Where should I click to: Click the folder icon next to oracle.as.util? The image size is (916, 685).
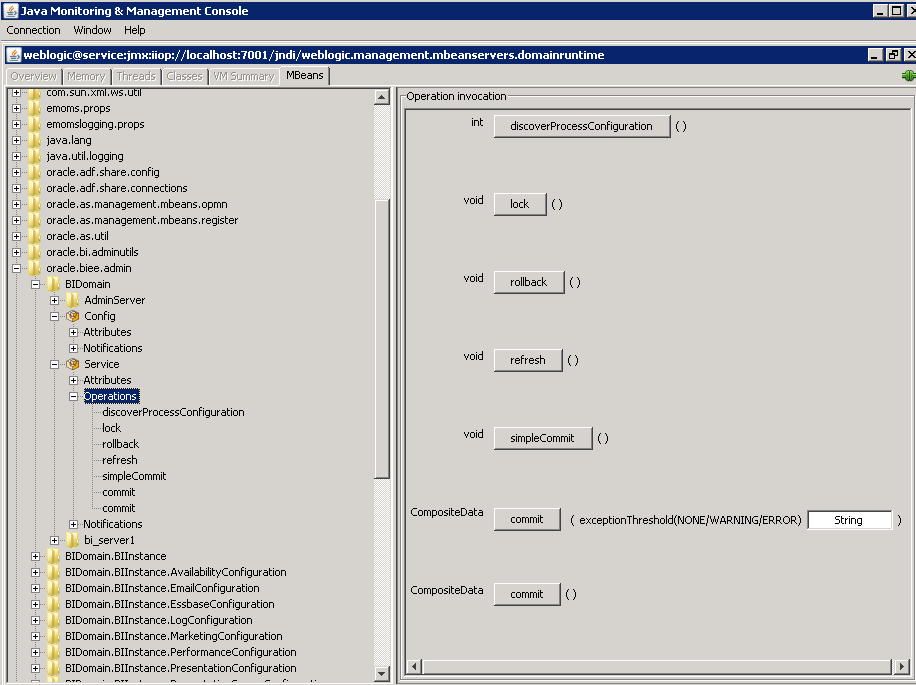pos(34,236)
